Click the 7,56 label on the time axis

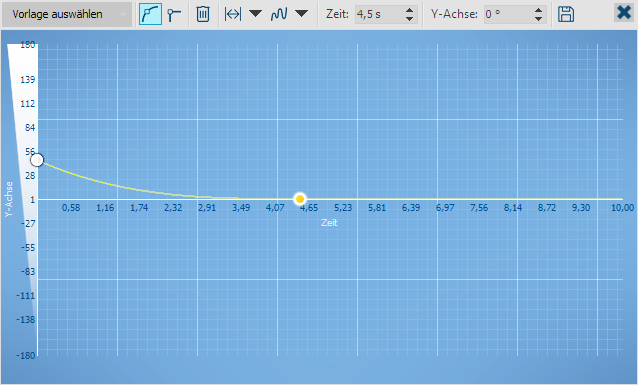(x=479, y=208)
